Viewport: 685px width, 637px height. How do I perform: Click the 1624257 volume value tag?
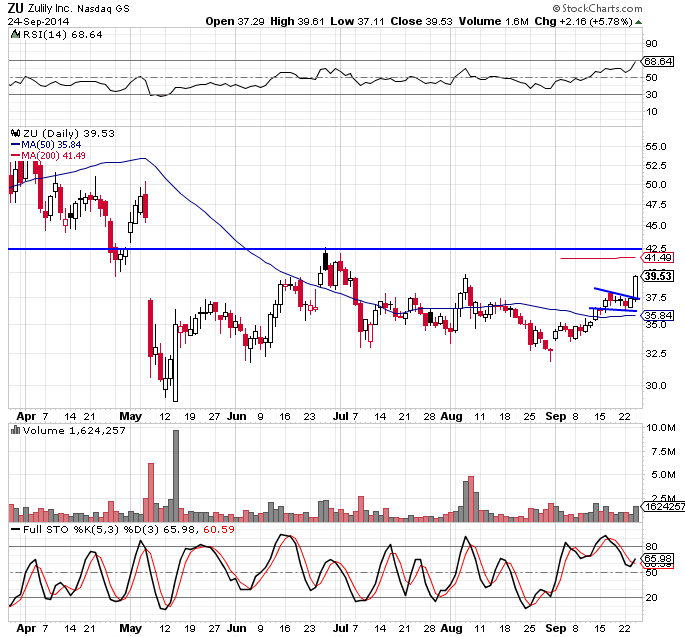[x=663, y=507]
